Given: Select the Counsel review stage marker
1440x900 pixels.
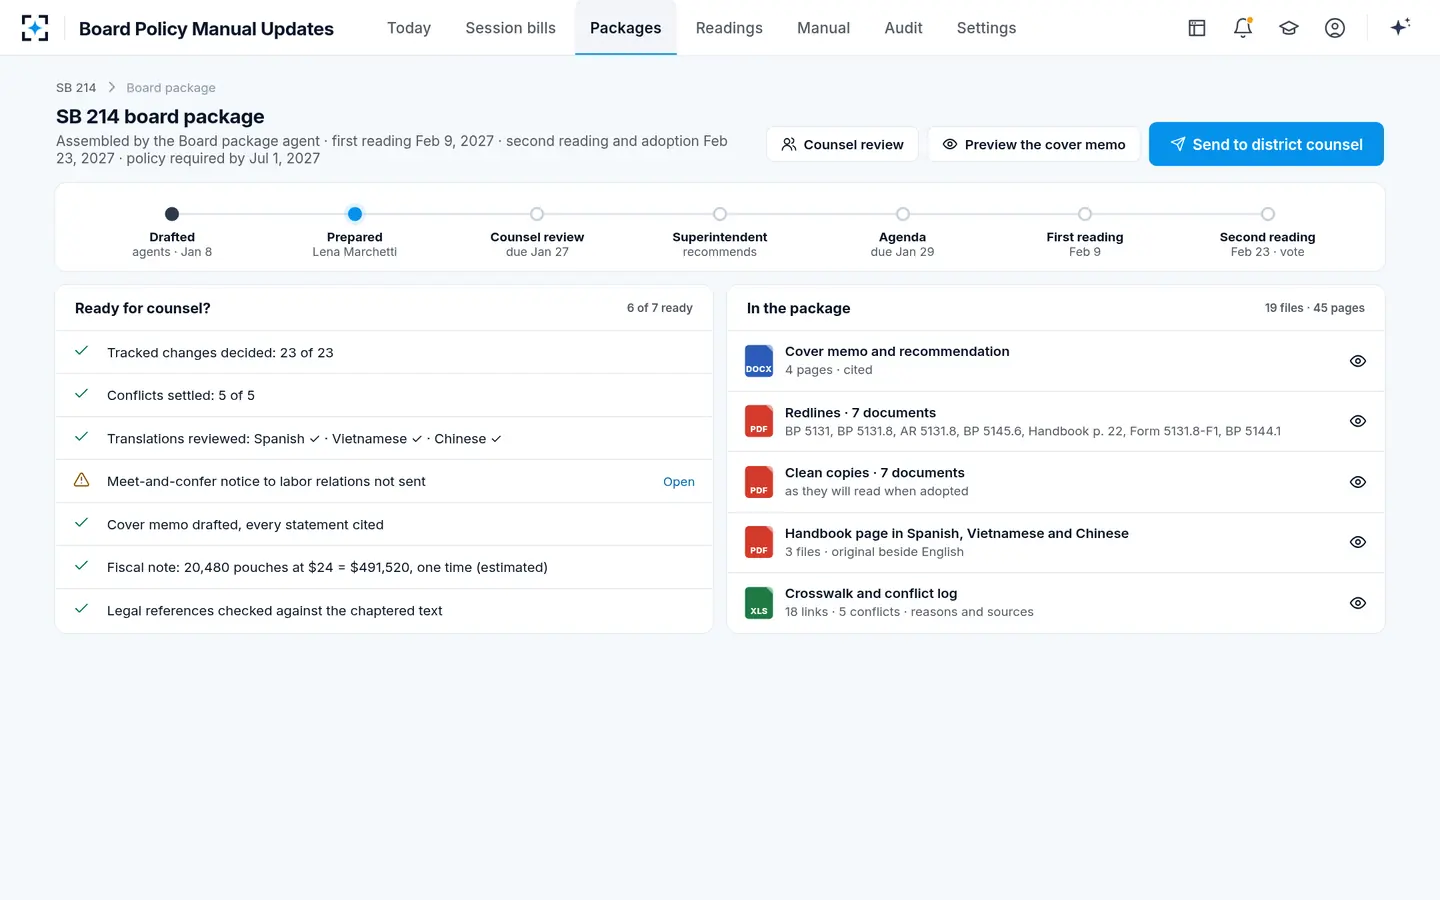Looking at the screenshot, I should pos(537,214).
